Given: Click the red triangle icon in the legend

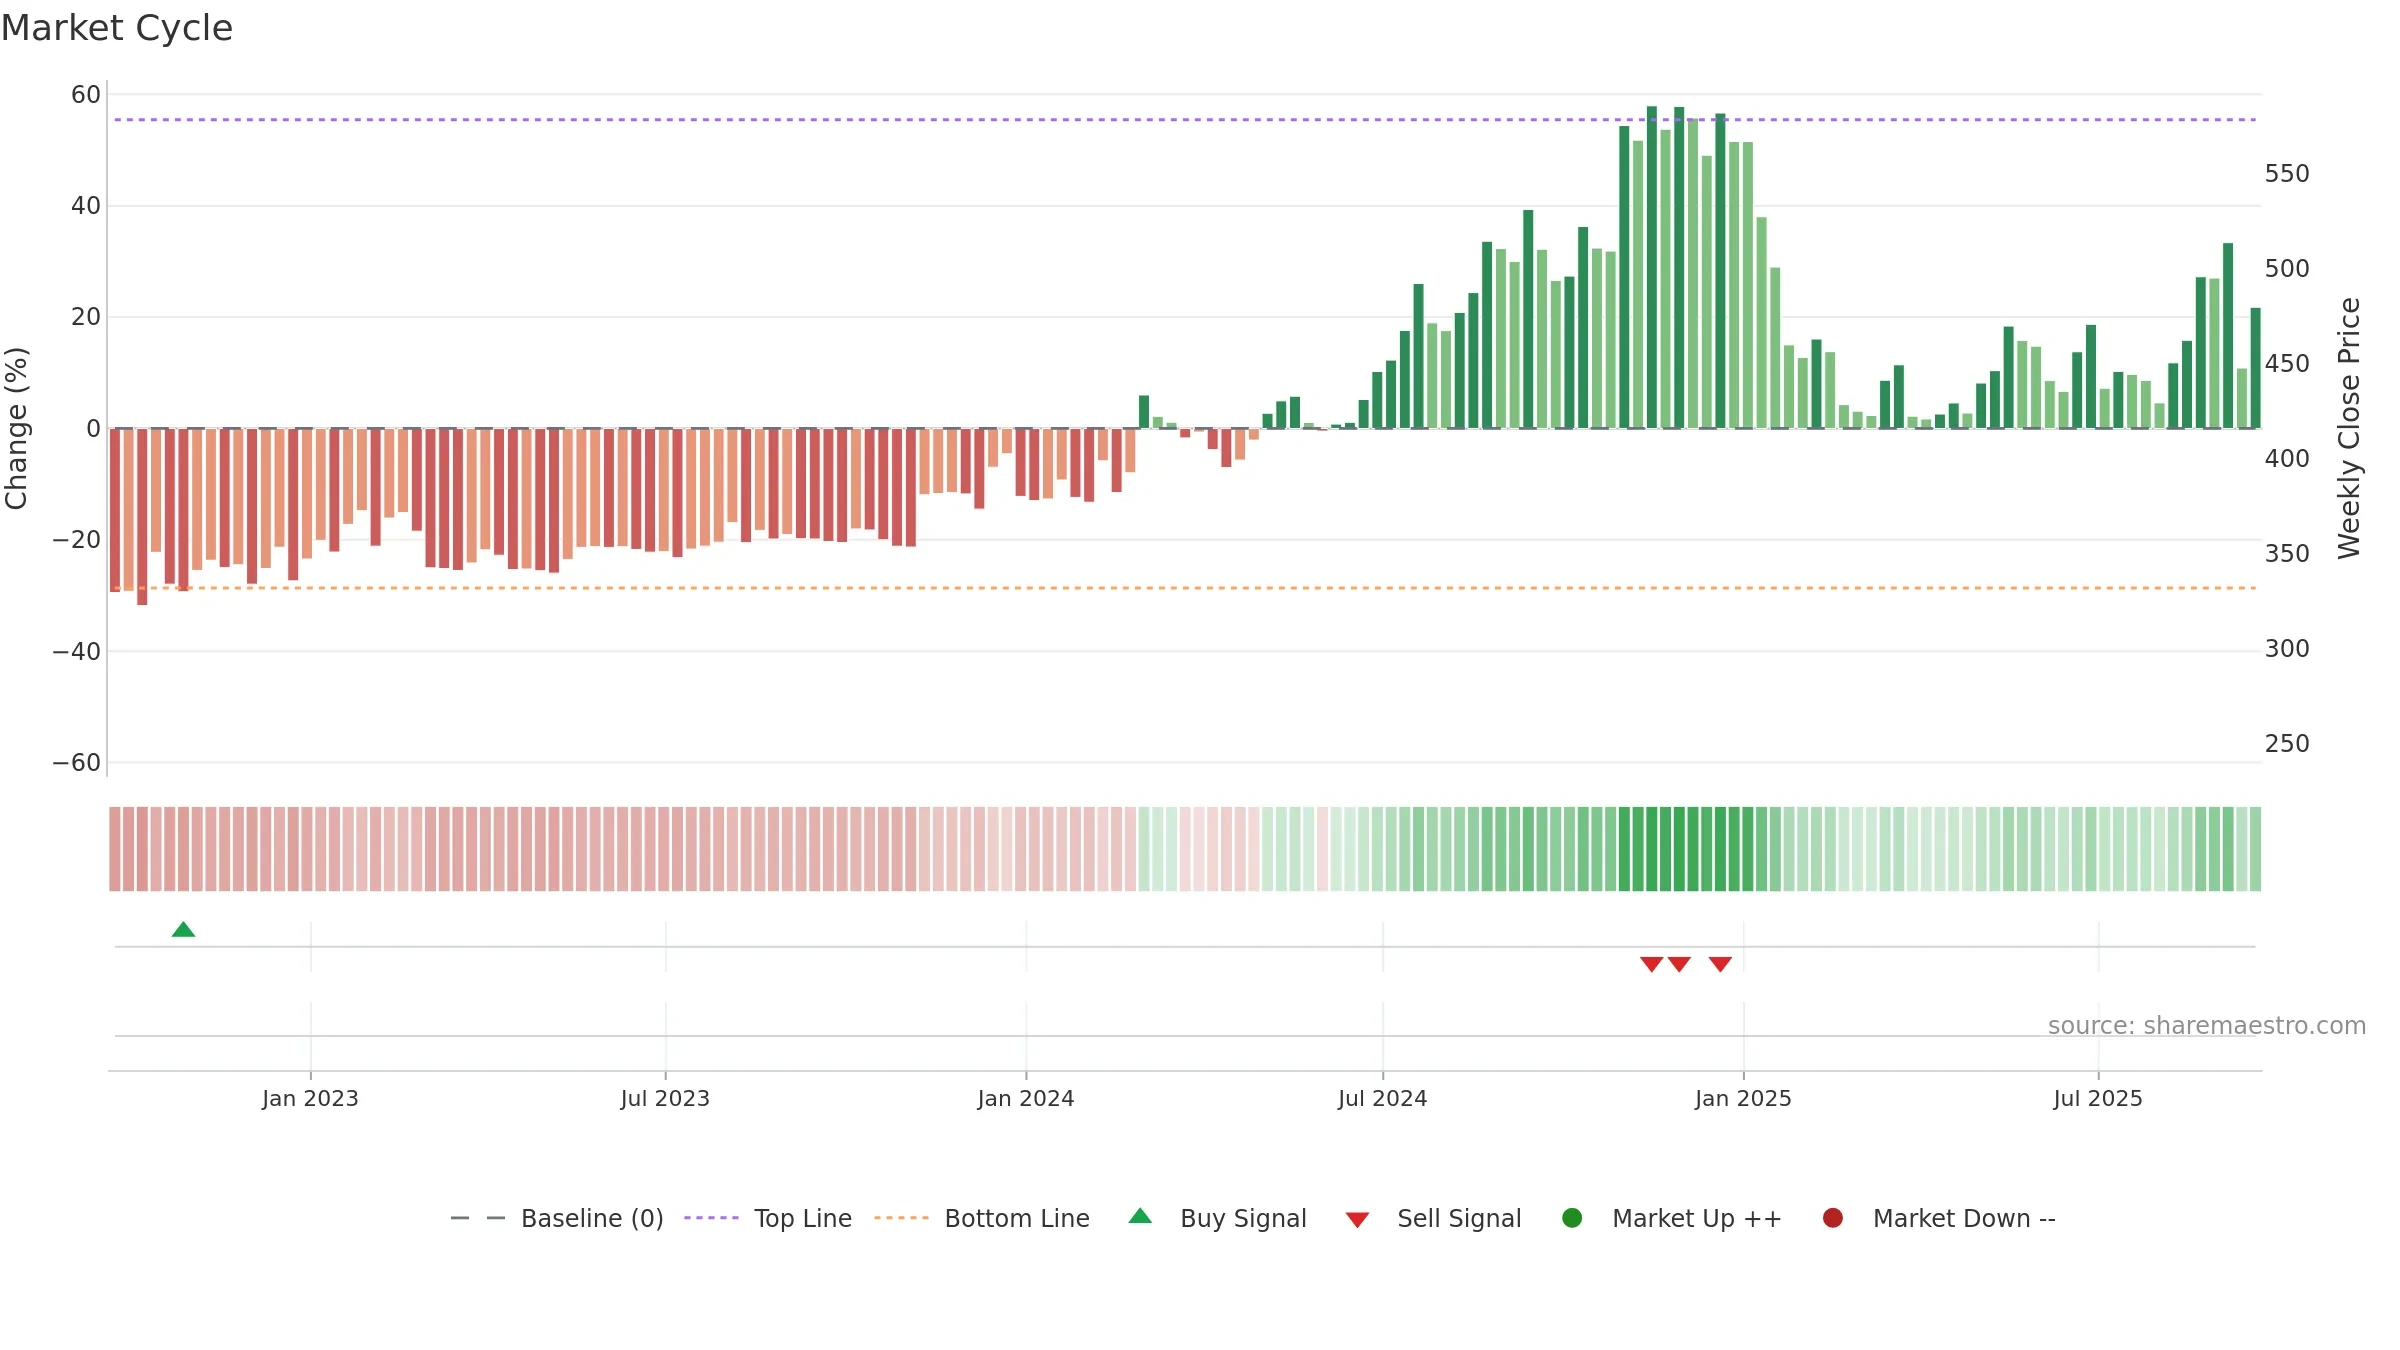Looking at the screenshot, I should click(x=1357, y=1220).
